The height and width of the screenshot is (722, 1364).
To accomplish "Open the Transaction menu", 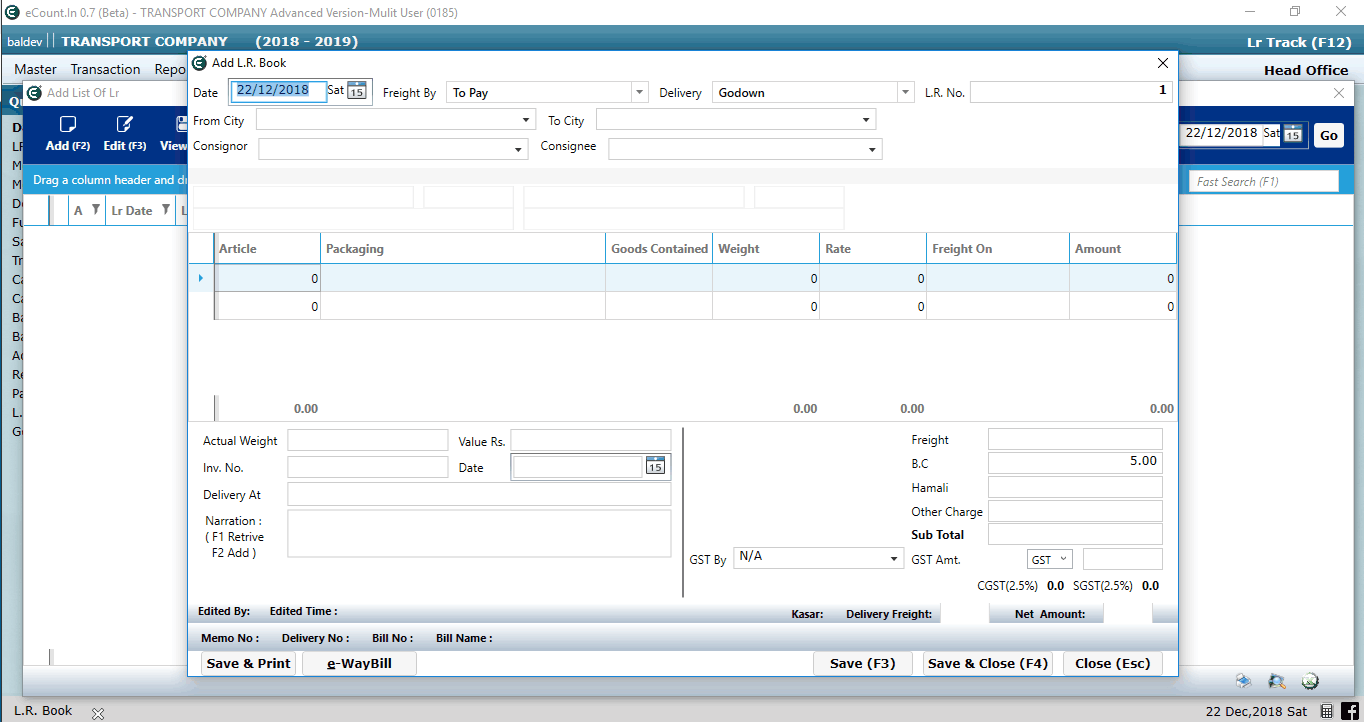I will click(x=105, y=68).
